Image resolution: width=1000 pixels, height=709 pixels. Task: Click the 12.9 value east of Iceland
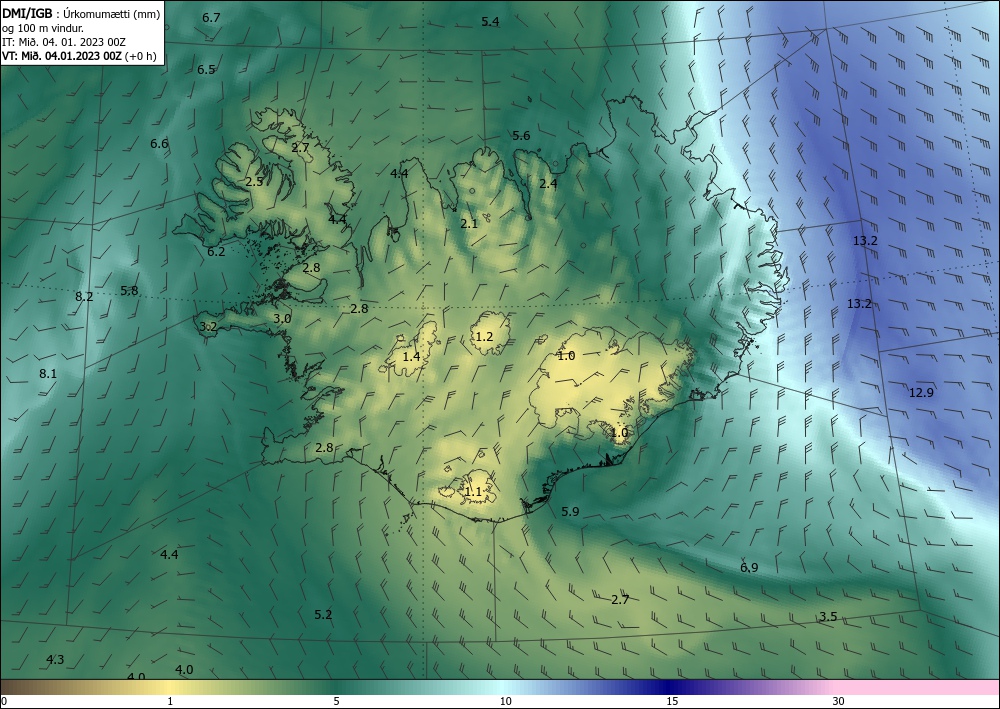921,393
